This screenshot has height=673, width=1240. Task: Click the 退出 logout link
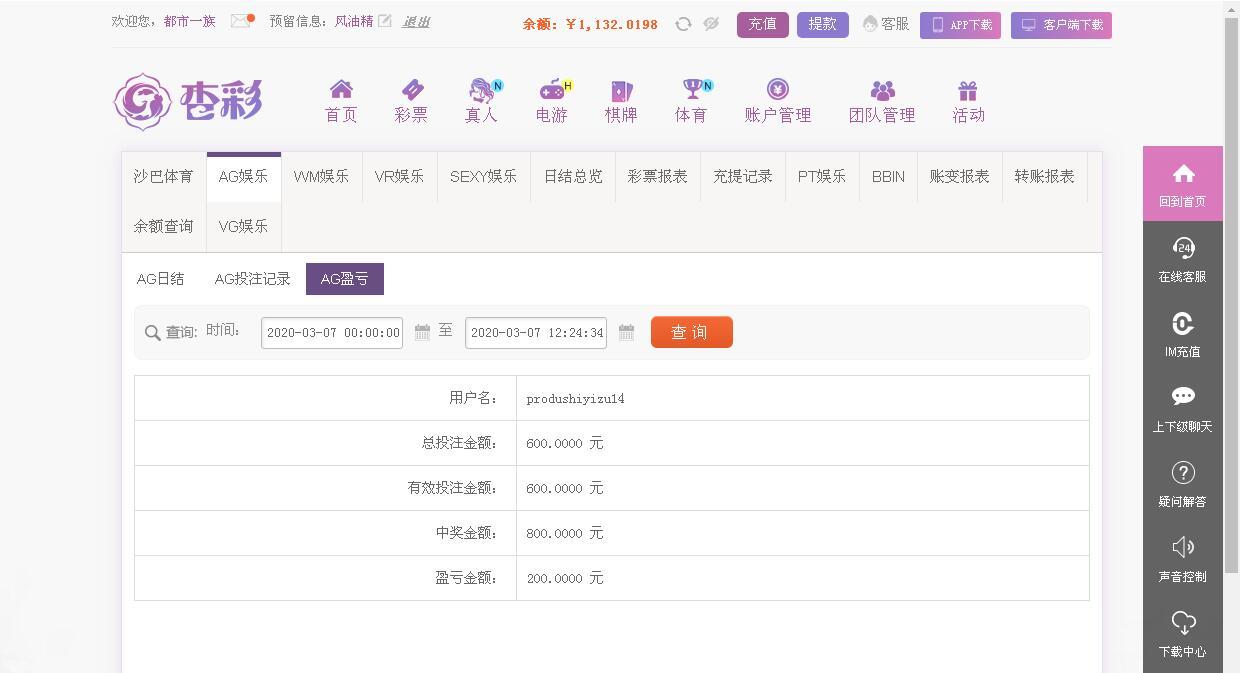coord(416,21)
